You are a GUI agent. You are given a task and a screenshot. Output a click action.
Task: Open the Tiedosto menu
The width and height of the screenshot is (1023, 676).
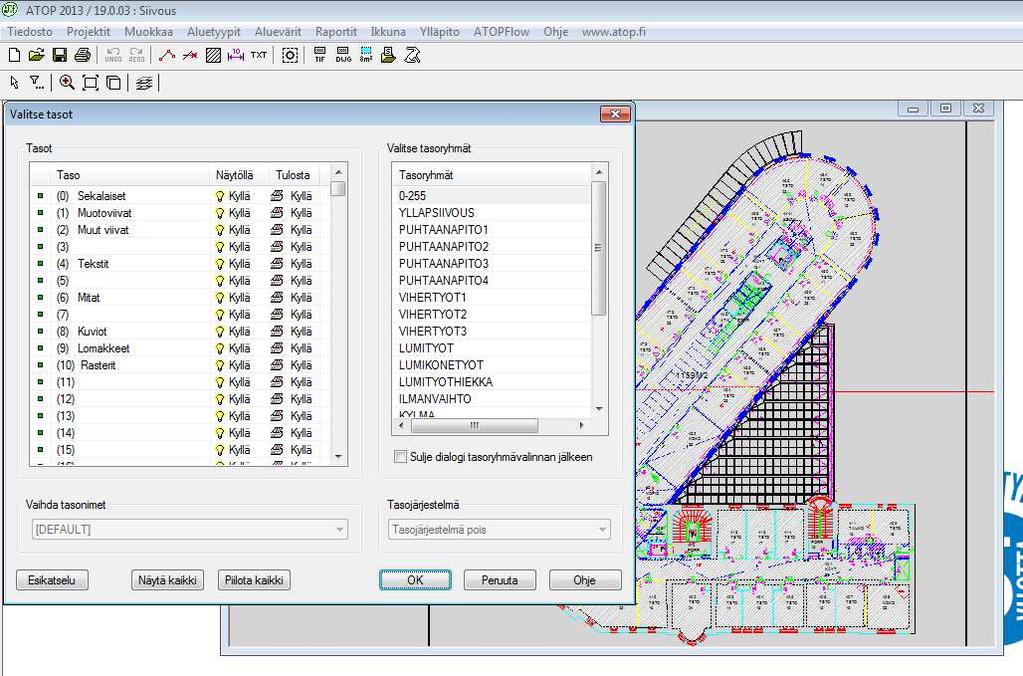30,32
